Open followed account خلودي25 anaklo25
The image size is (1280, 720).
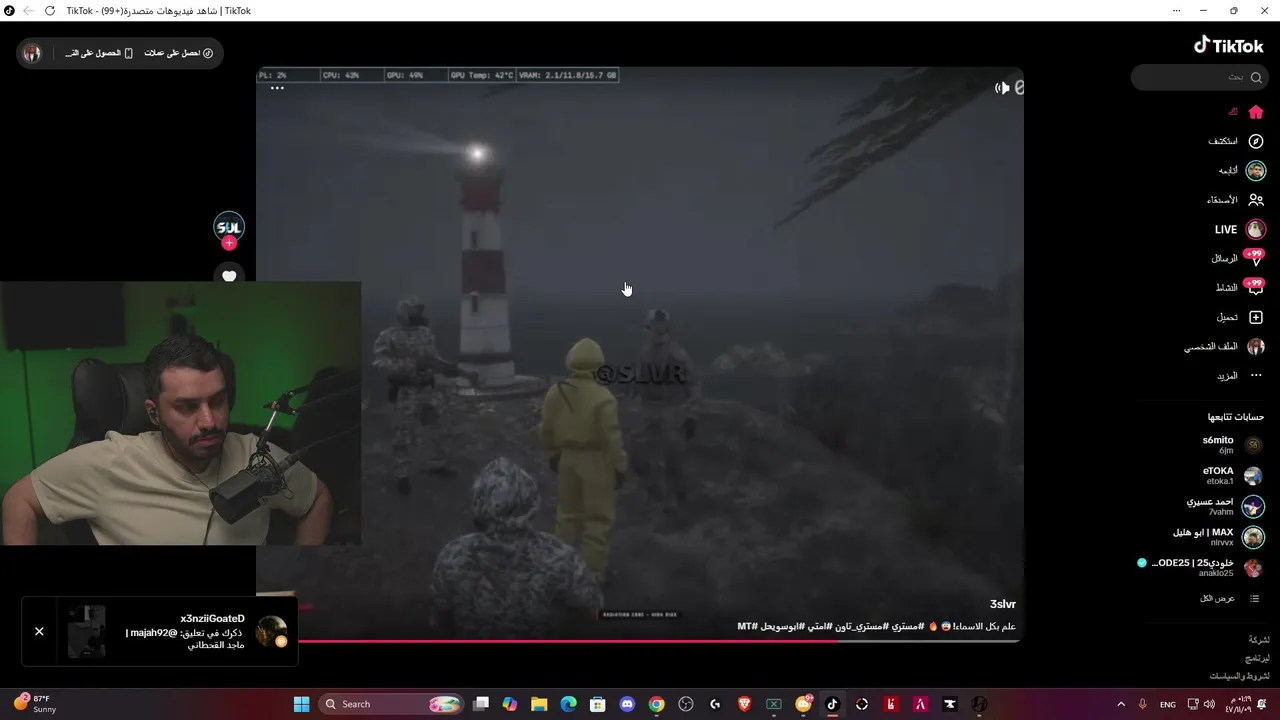(x=1200, y=568)
